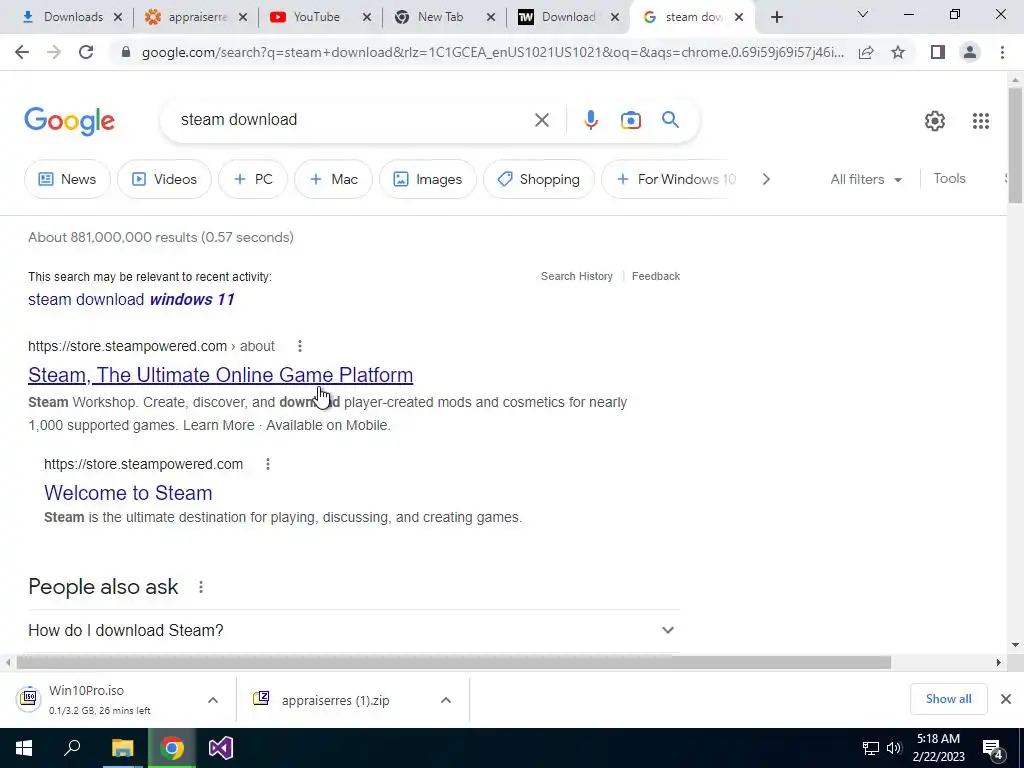Add PC to search query
The height and width of the screenshot is (768, 1024).
pos(253,180)
